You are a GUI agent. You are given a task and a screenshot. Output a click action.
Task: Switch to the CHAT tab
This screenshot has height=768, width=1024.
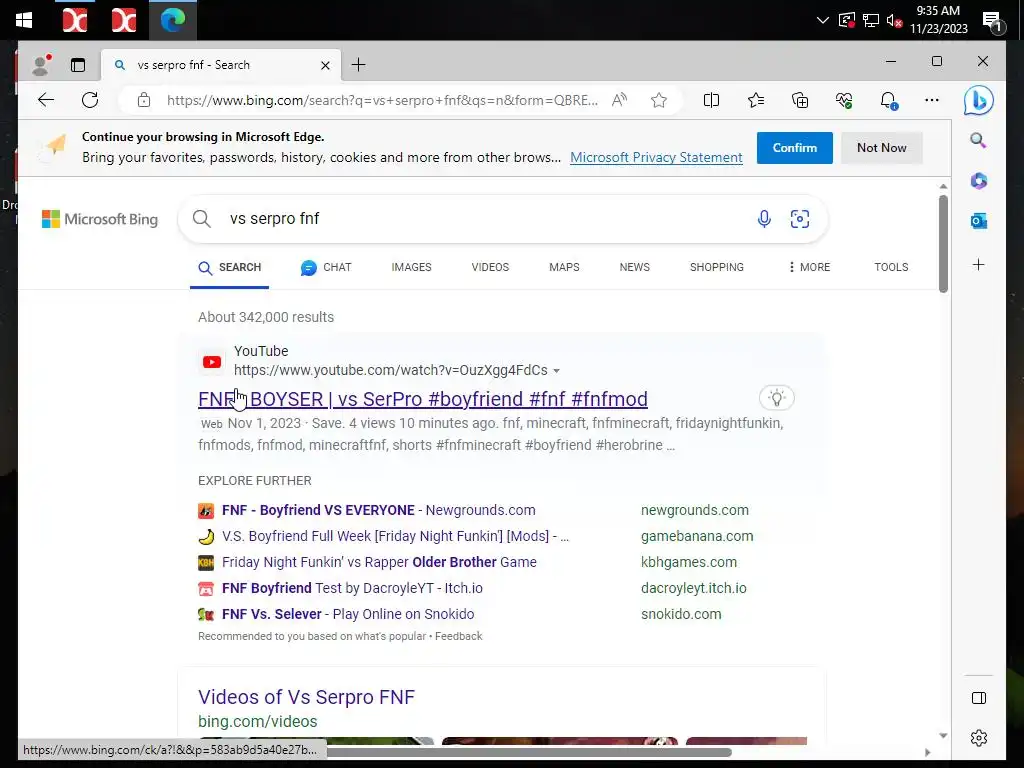point(326,268)
